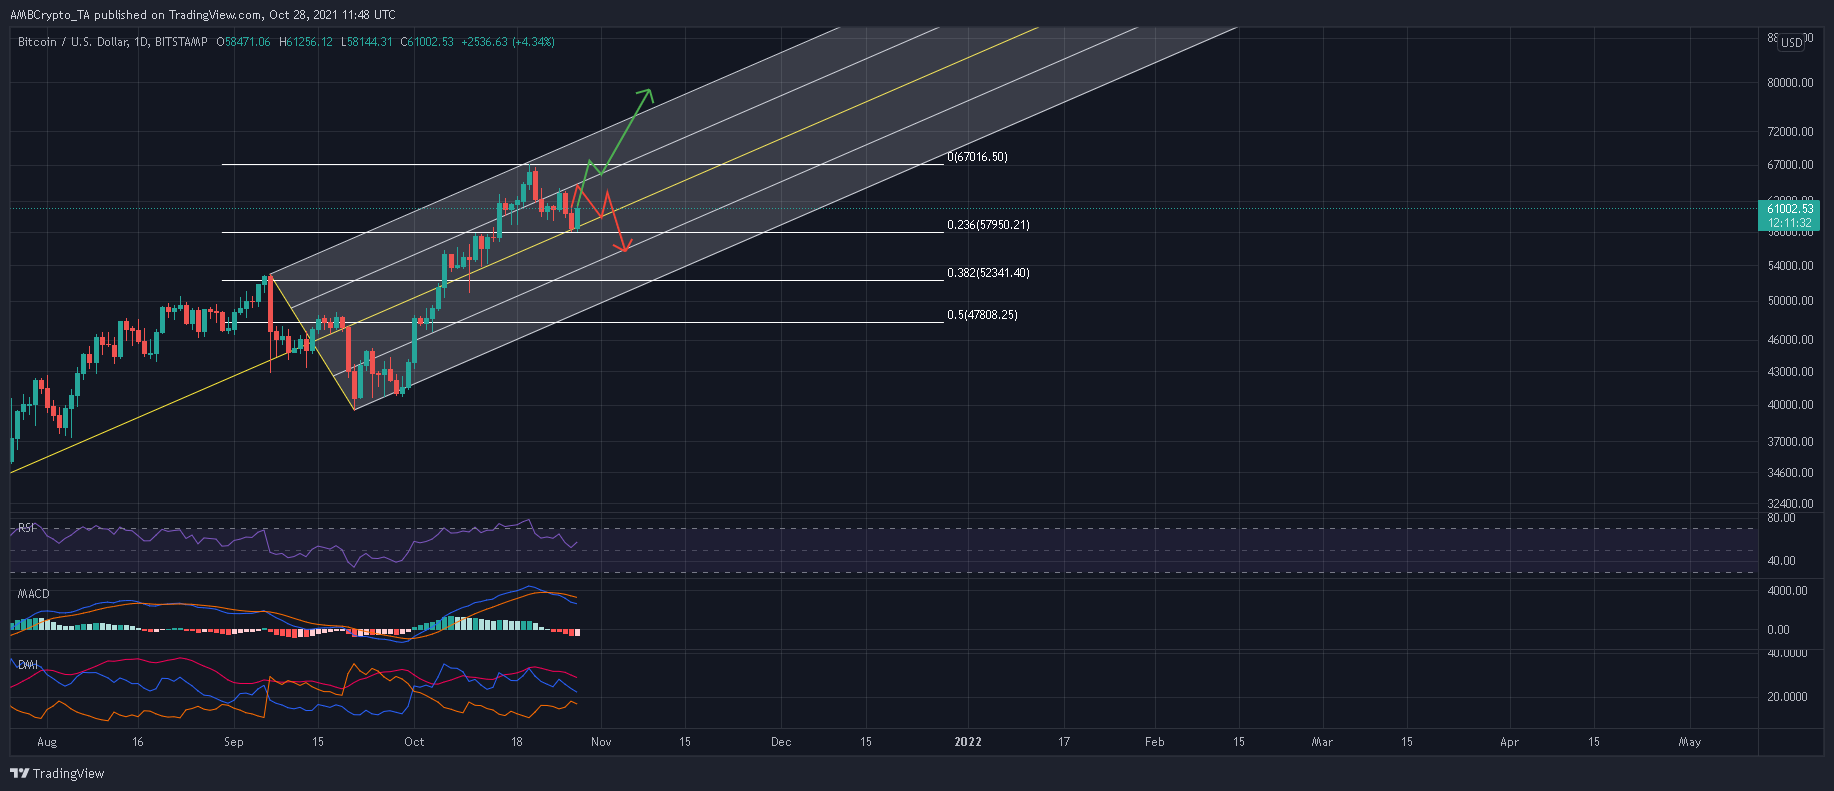Click the Apr label on time axis

[x=1509, y=742]
